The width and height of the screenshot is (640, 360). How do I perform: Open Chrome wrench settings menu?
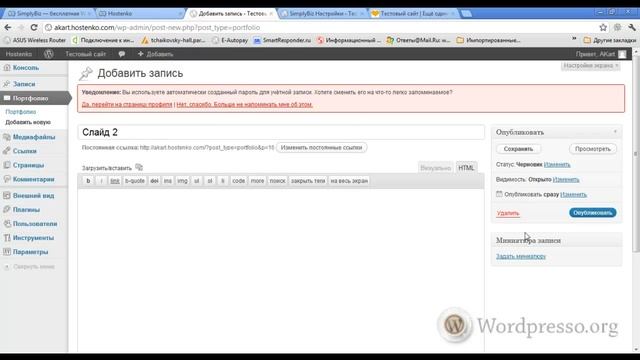coord(632,27)
